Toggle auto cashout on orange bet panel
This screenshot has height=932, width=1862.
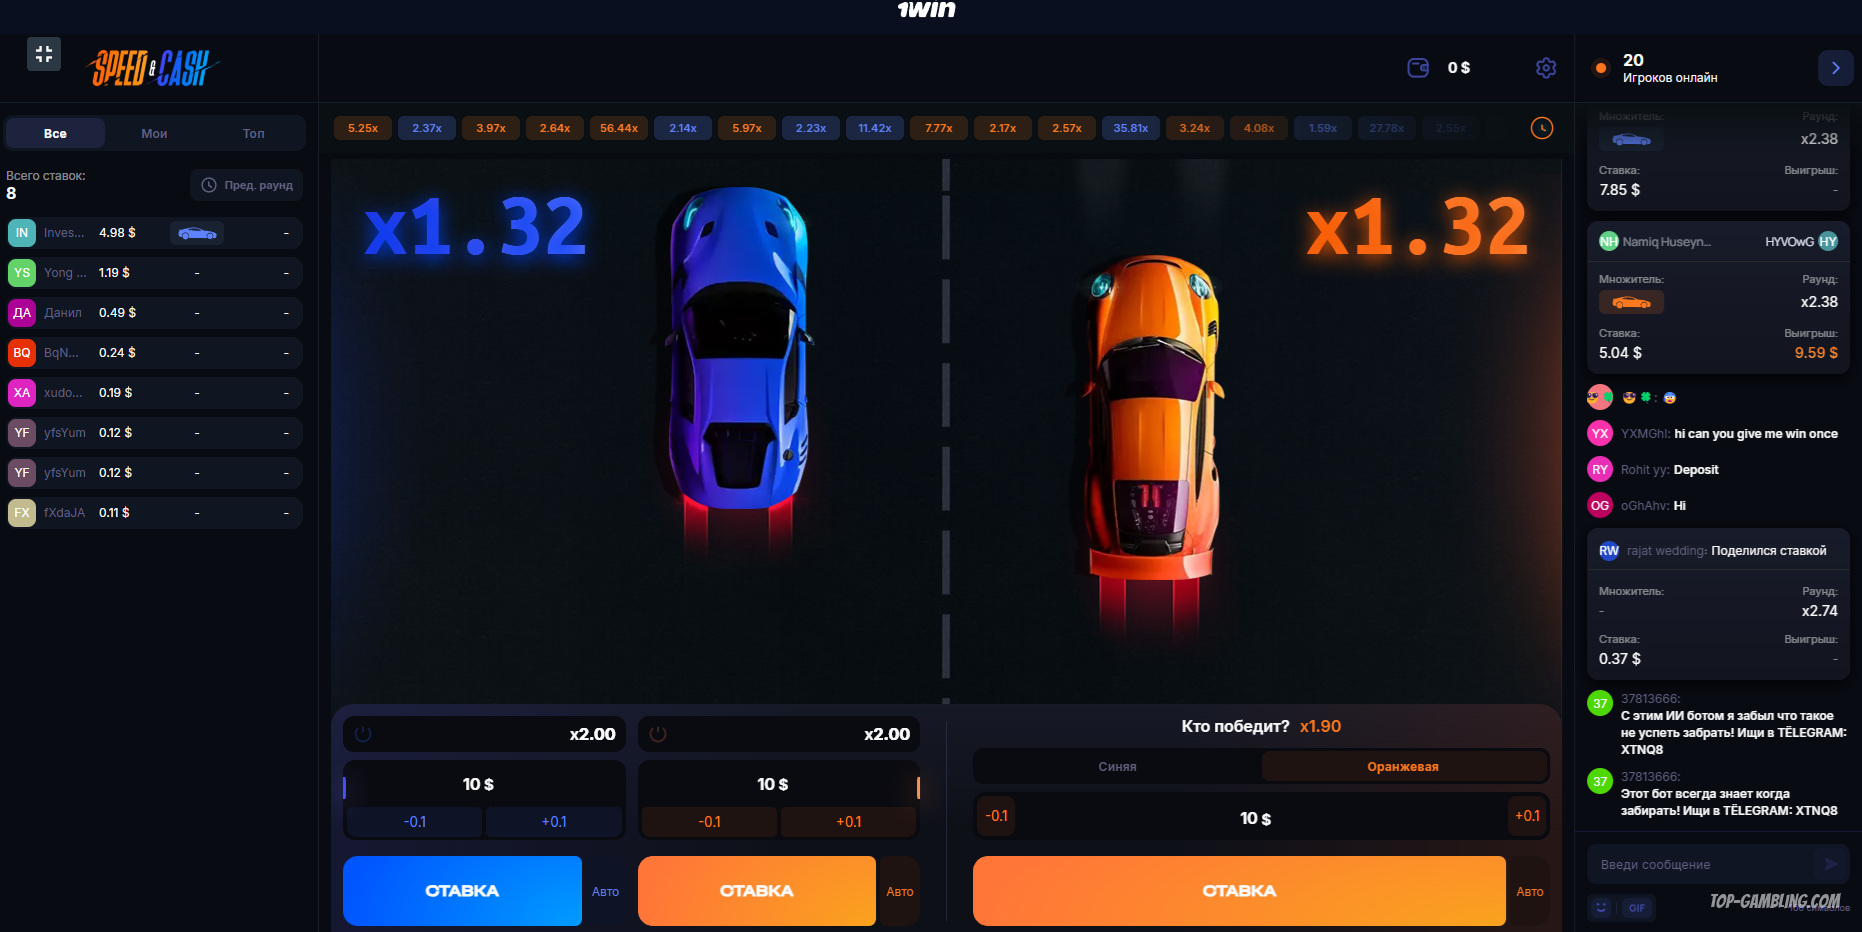(658, 734)
